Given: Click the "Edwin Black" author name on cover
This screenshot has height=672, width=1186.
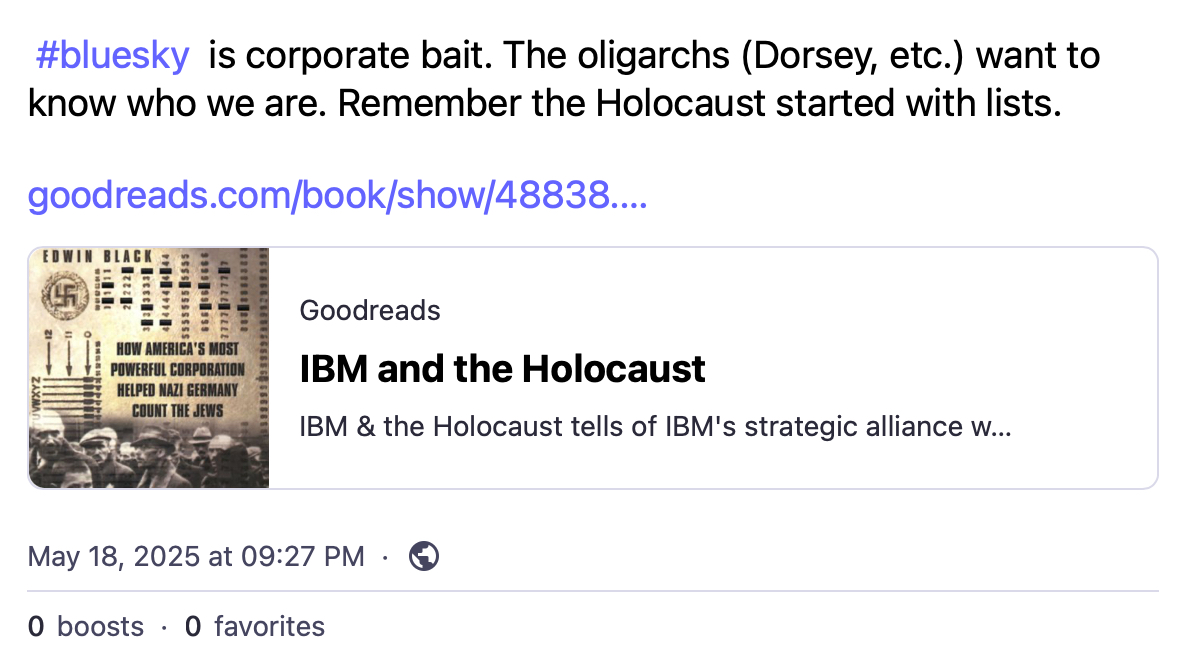Looking at the screenshot, I should (95, 257).
